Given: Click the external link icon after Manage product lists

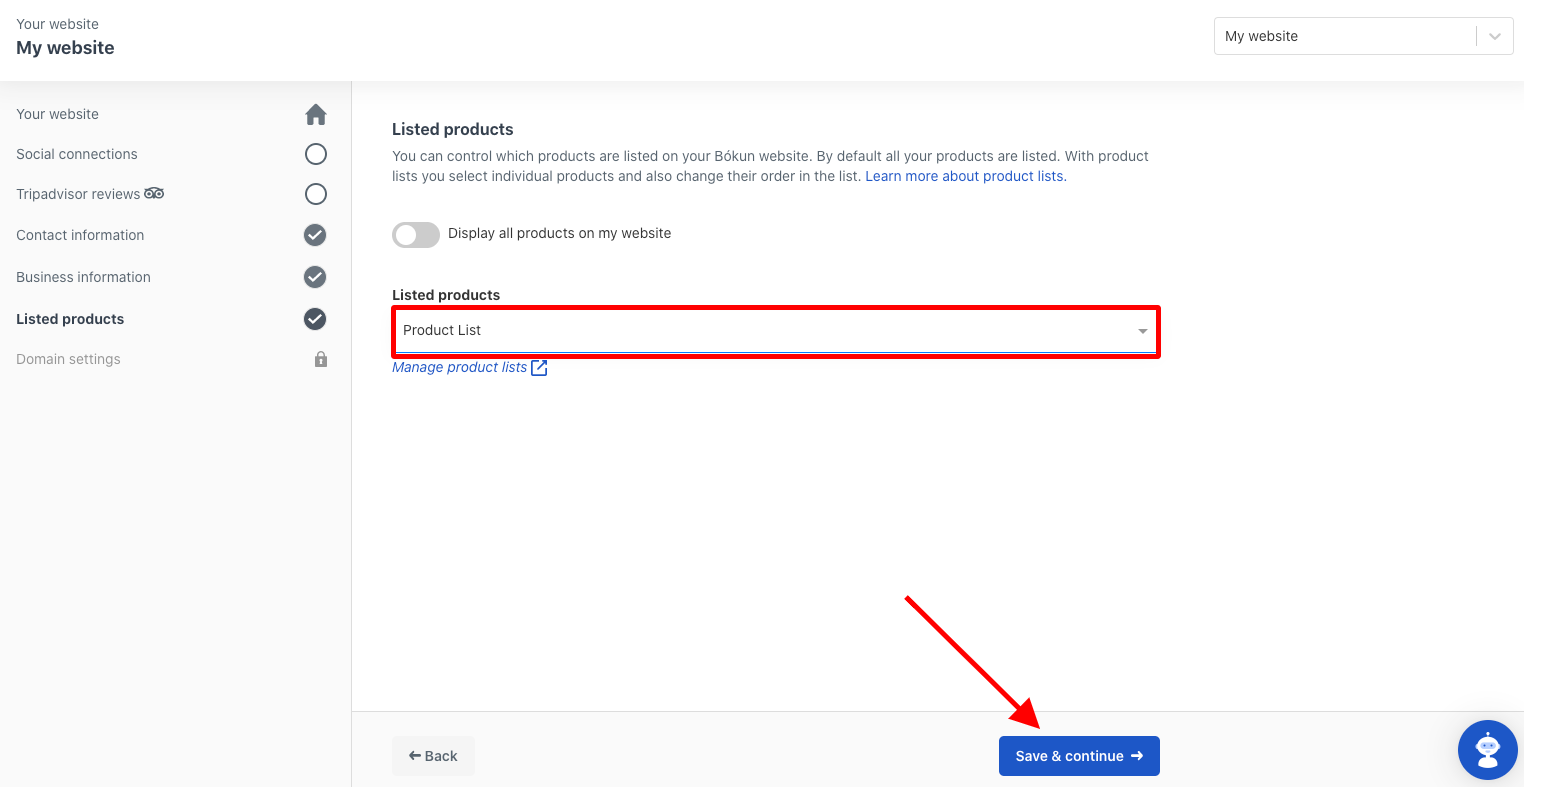Looking at the screenshot, I should (x=539, y=367).
